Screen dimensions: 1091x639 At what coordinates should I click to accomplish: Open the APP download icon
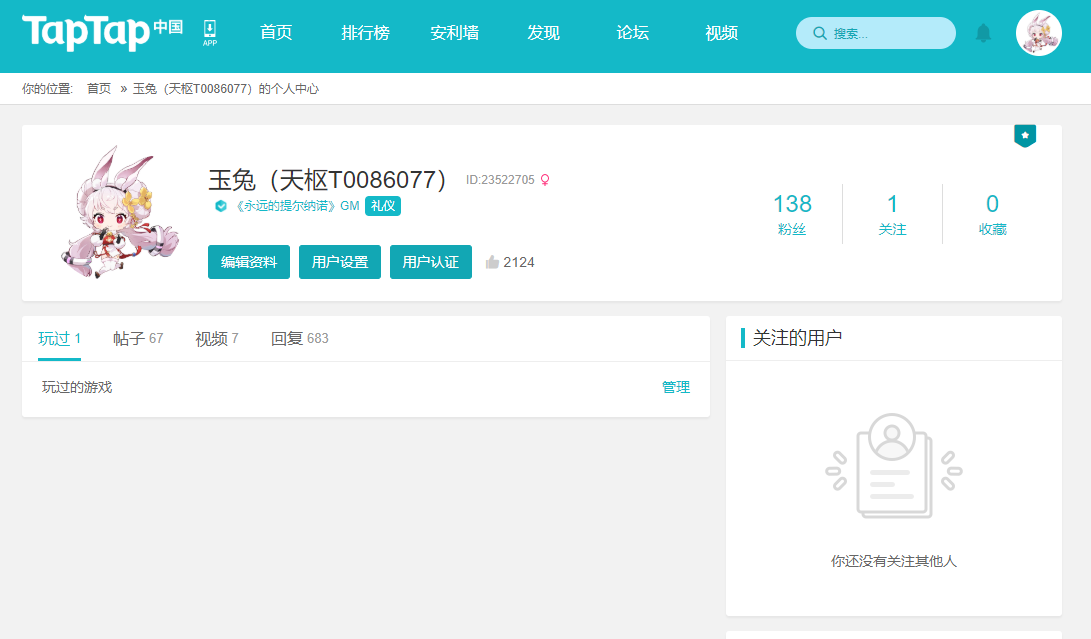[x=209, y=33]
